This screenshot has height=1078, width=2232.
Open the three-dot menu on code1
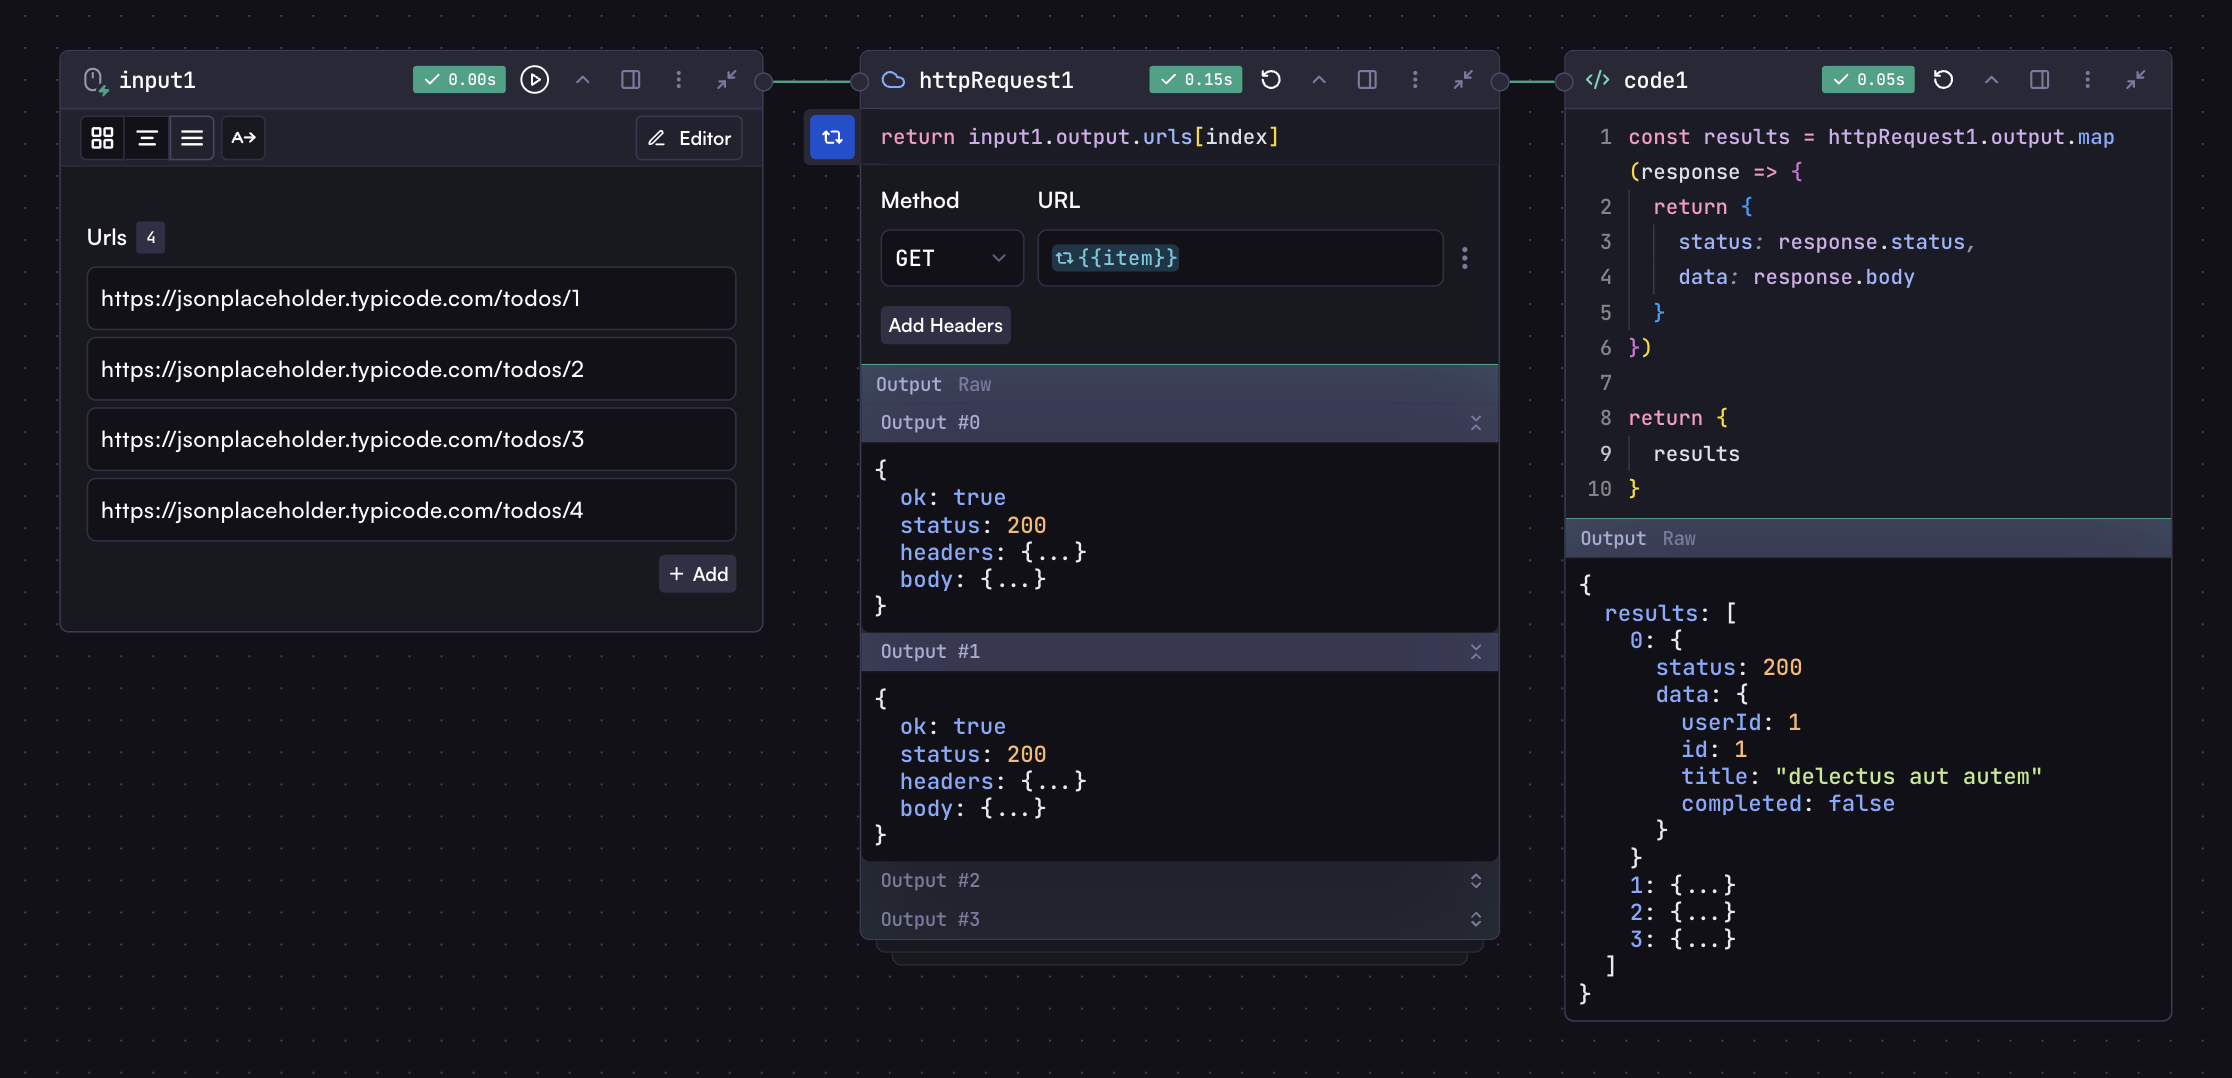click(x=2087, y=80)
